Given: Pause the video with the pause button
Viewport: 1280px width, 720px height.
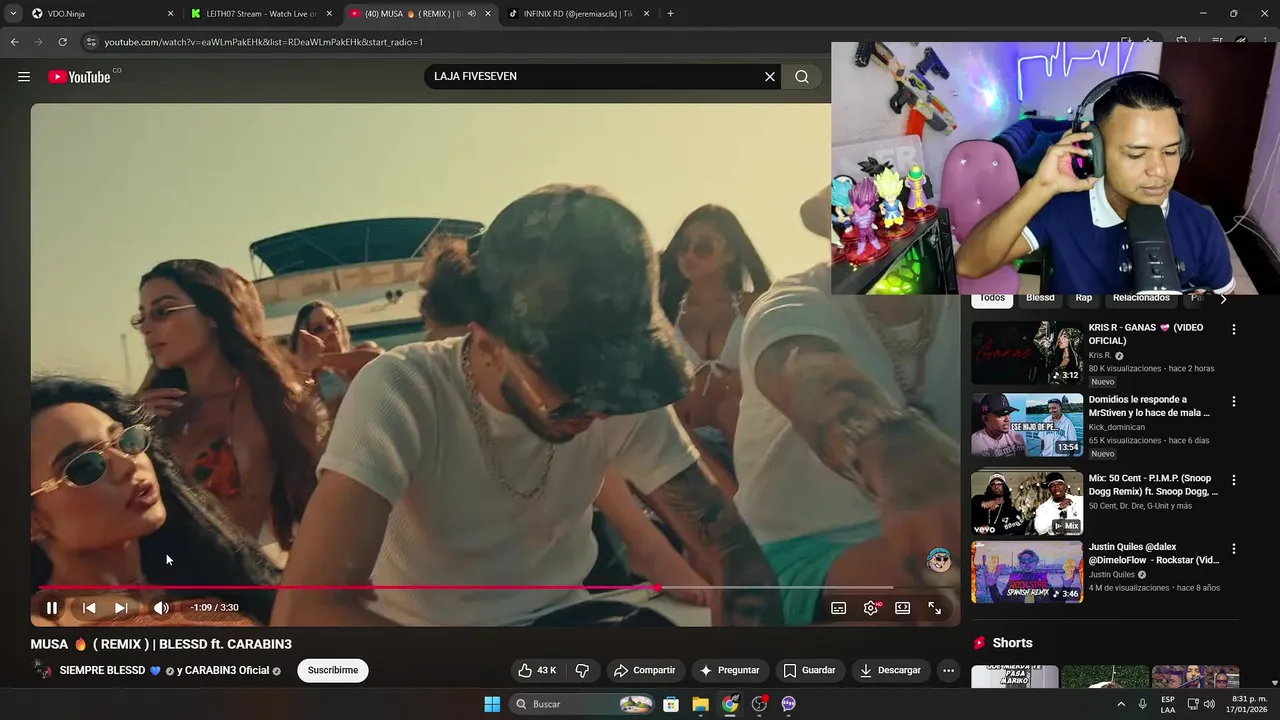Looking at the screenshot, I should (x=52, y=607).
